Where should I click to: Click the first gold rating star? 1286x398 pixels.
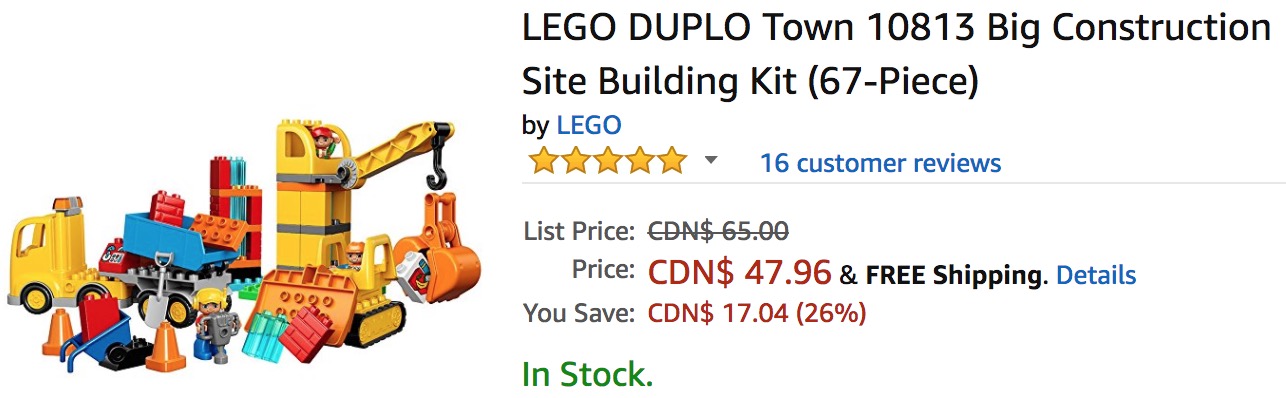[x=543, y=161]
